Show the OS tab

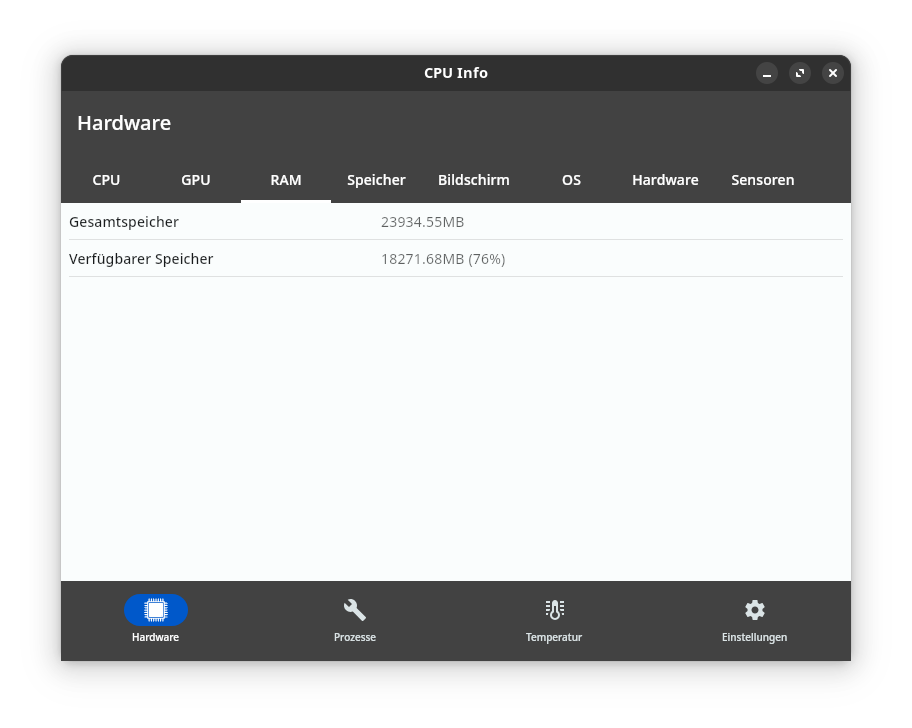pos(571,180)
